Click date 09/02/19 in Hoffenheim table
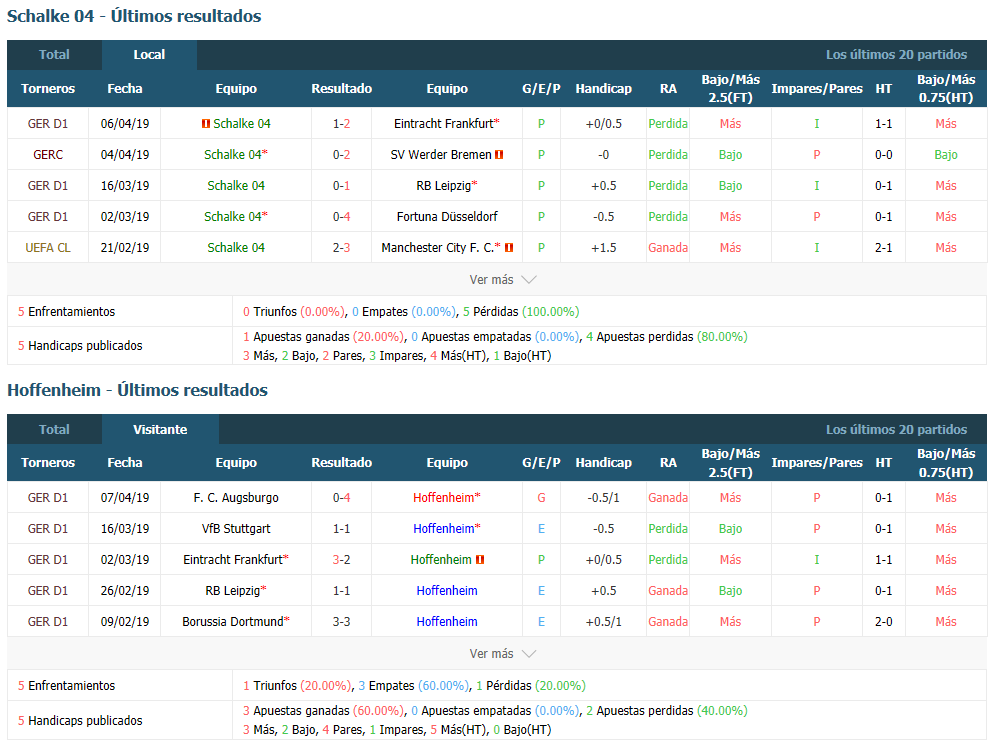The width and height of the screenshot is (996, 746). 125,622
